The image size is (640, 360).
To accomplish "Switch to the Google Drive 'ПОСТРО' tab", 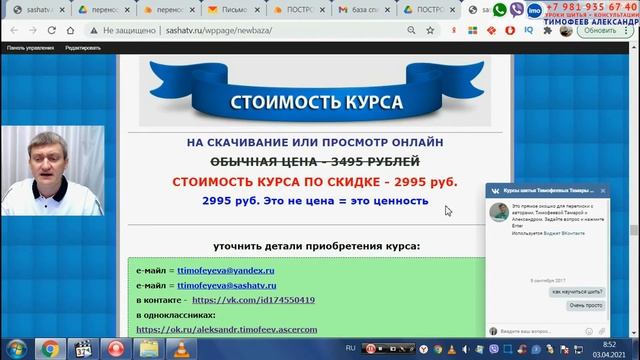I will (x=429, y=10).
